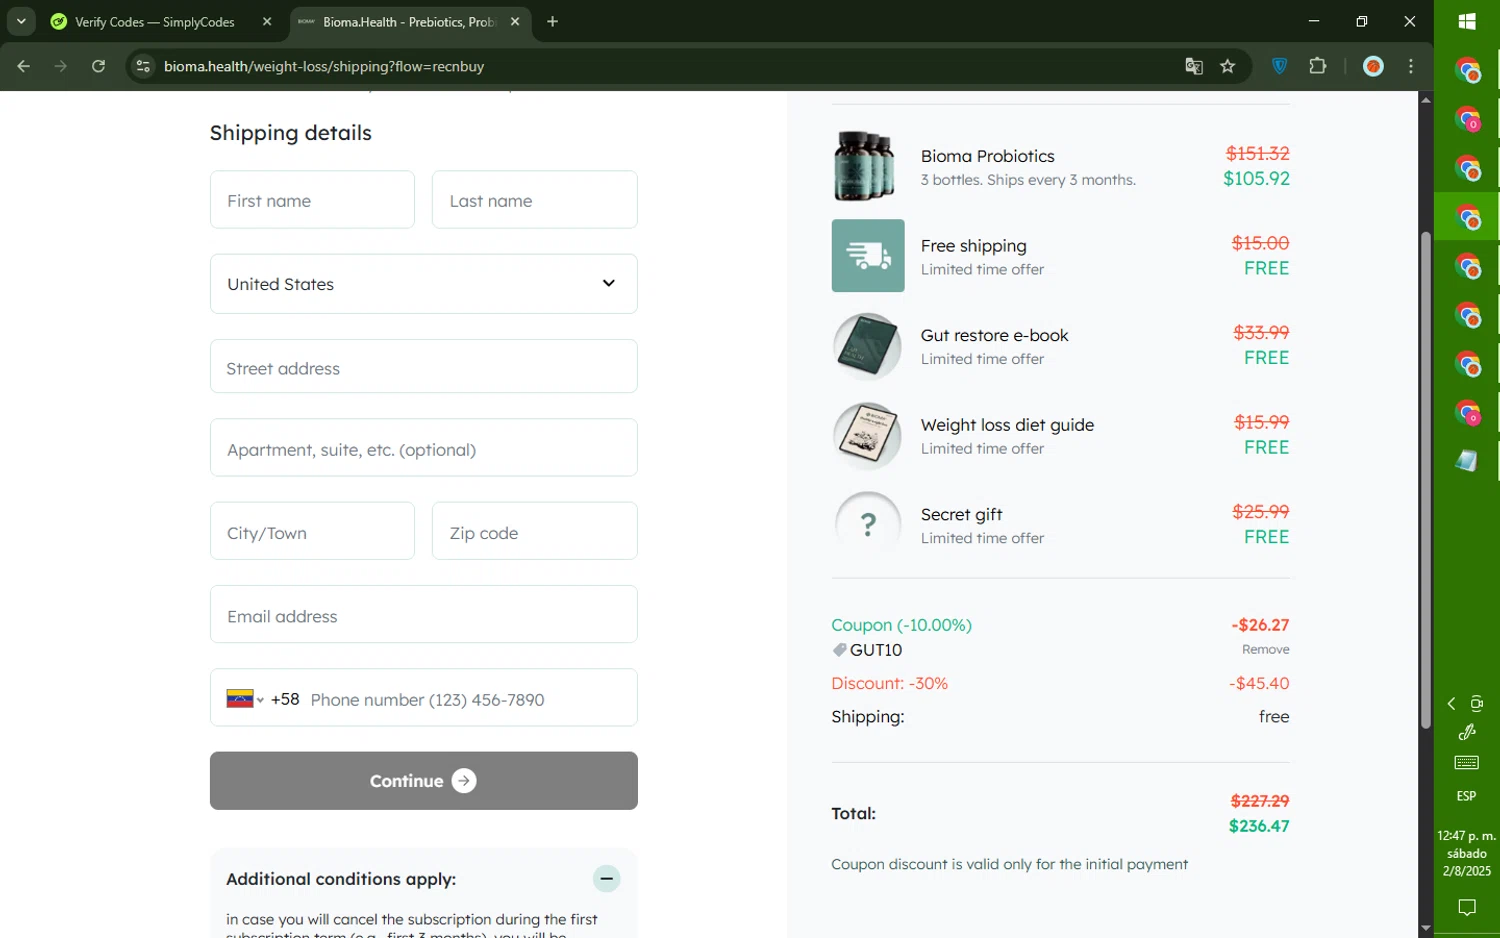Switch to Verify Codes SimplyCodes tab
The width and height of the screenshot is (1500, 938).
(155, 21)
